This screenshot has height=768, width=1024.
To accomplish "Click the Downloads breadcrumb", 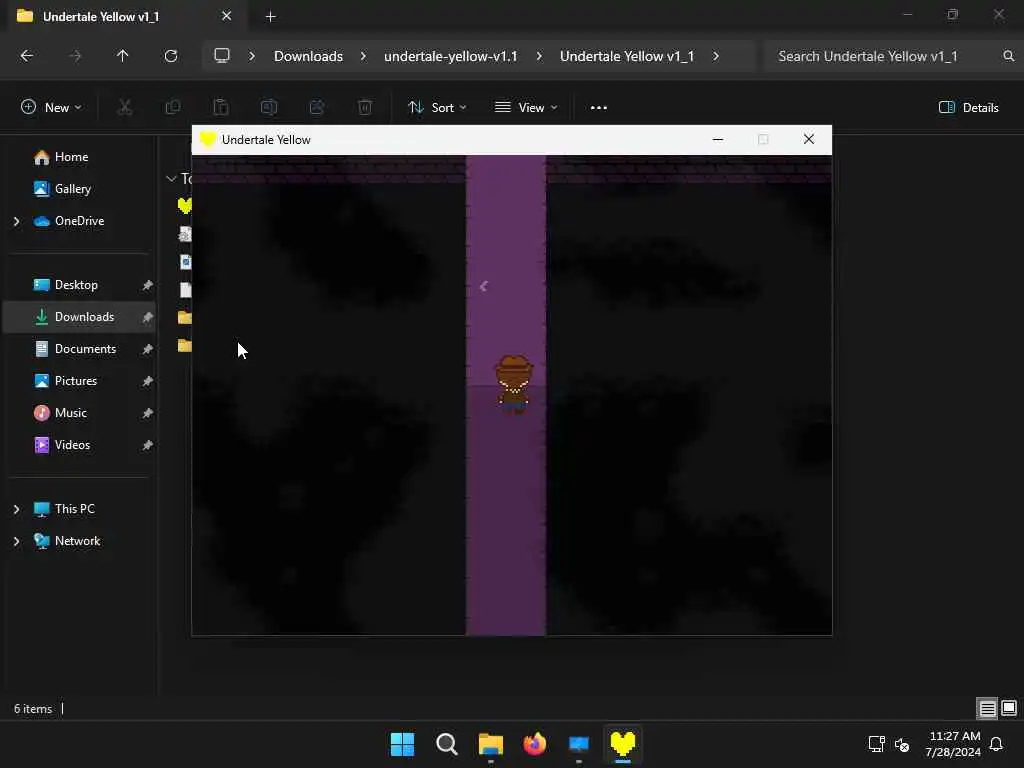I will click(x=308, y=56).
